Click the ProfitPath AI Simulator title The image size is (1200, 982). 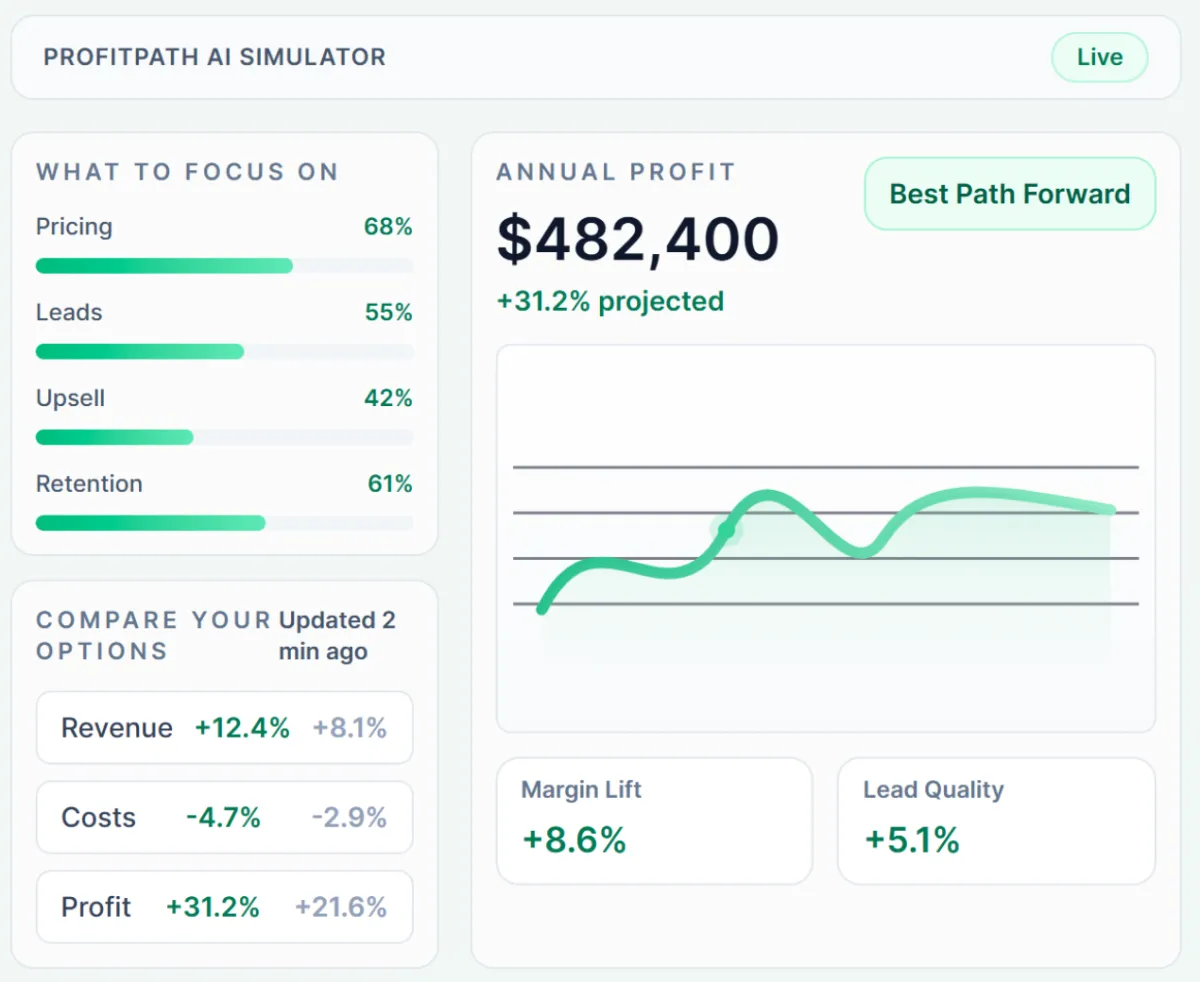pyautogui.click(x=215, y=57)
